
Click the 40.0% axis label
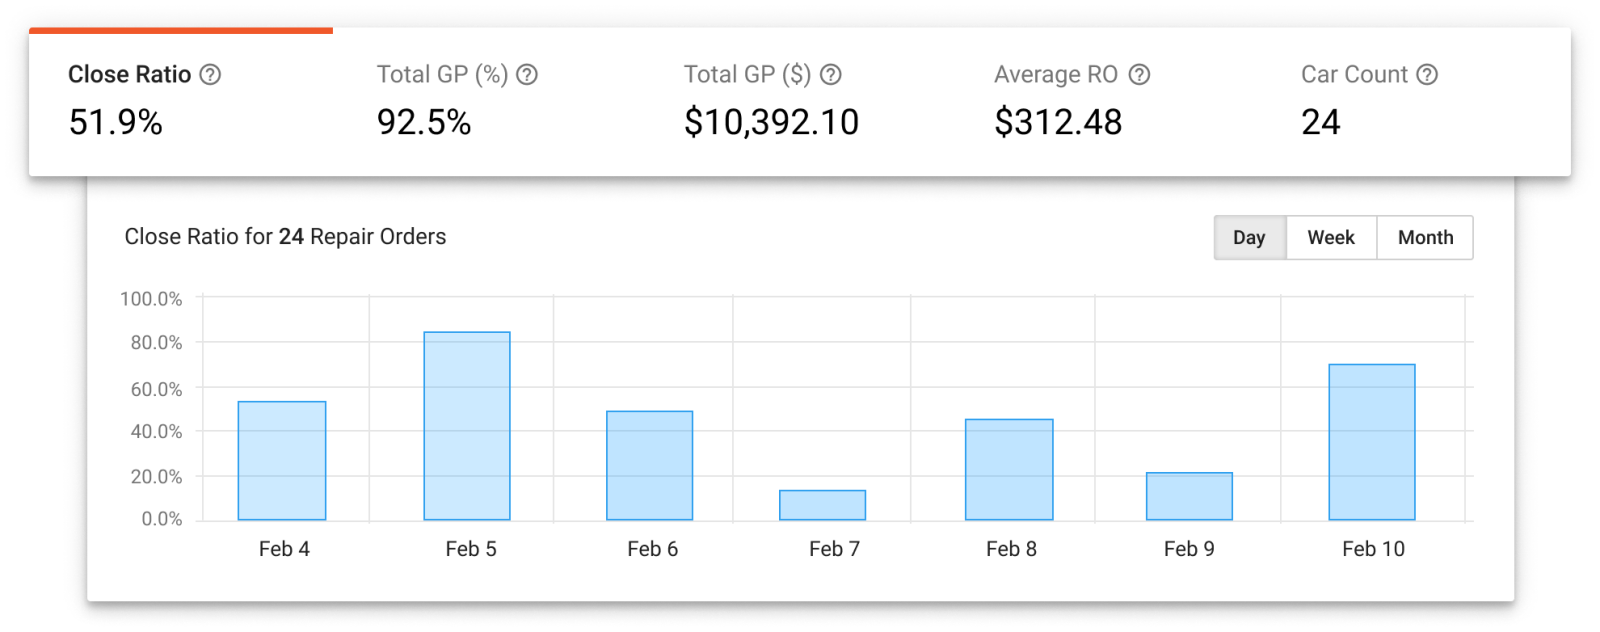(156, 432)
